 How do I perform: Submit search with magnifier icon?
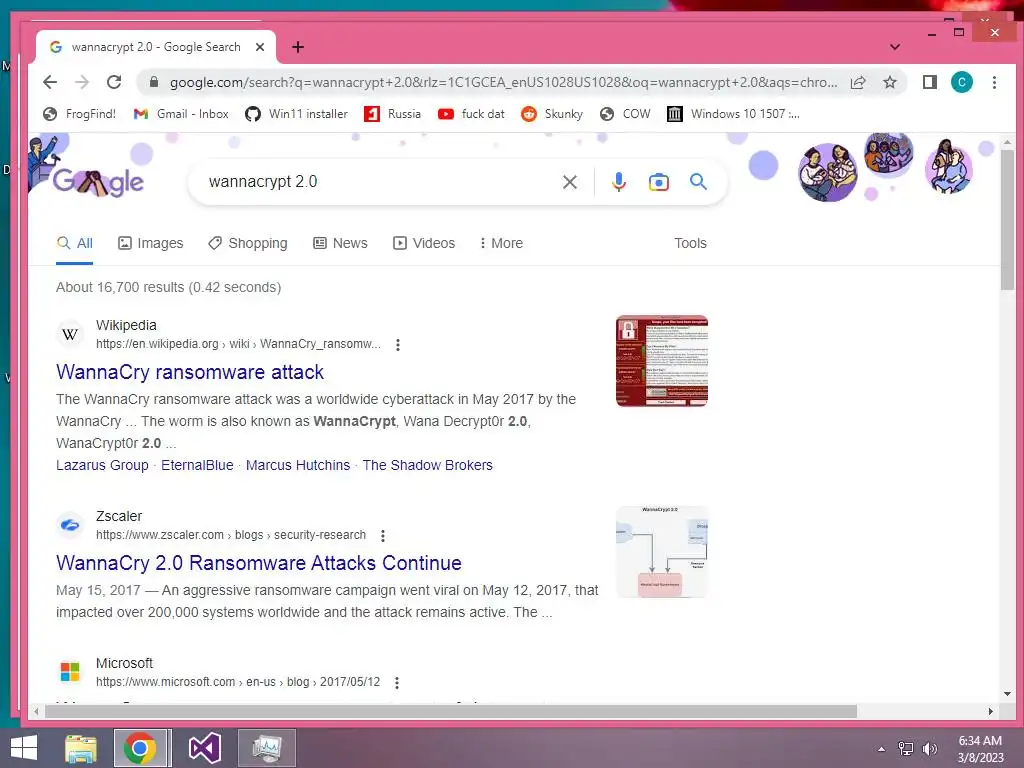click(x=698, y=182)
